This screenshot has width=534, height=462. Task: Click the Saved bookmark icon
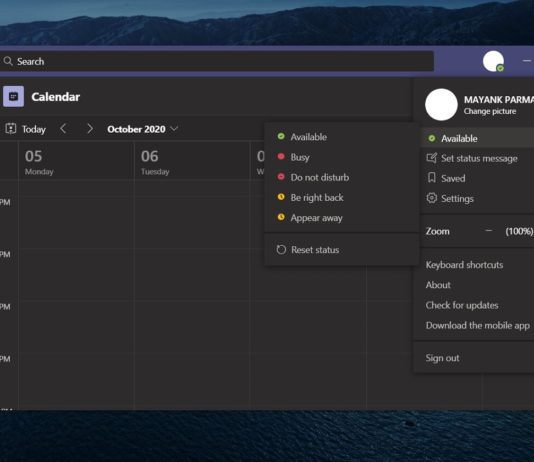(431, 178)
